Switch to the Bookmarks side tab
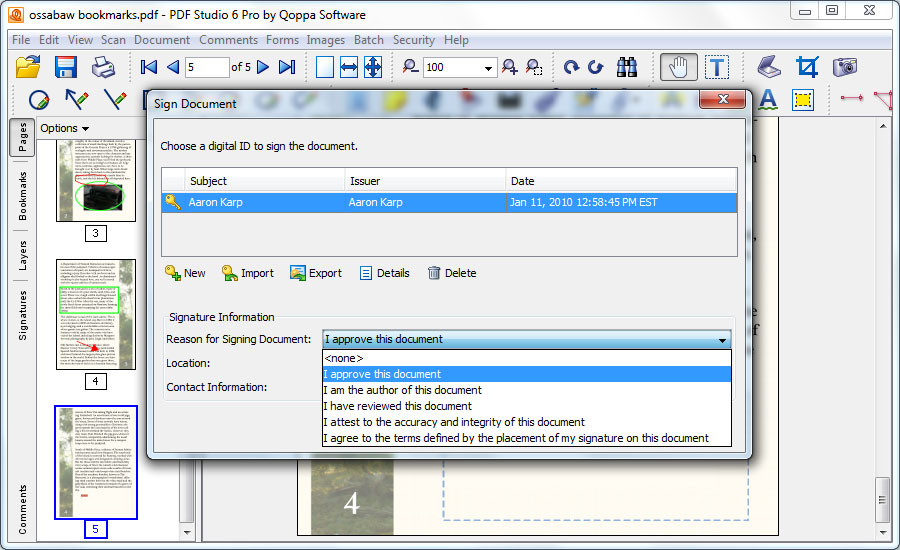900x550 pixels. pyautogui.click(x=22, y=196)
